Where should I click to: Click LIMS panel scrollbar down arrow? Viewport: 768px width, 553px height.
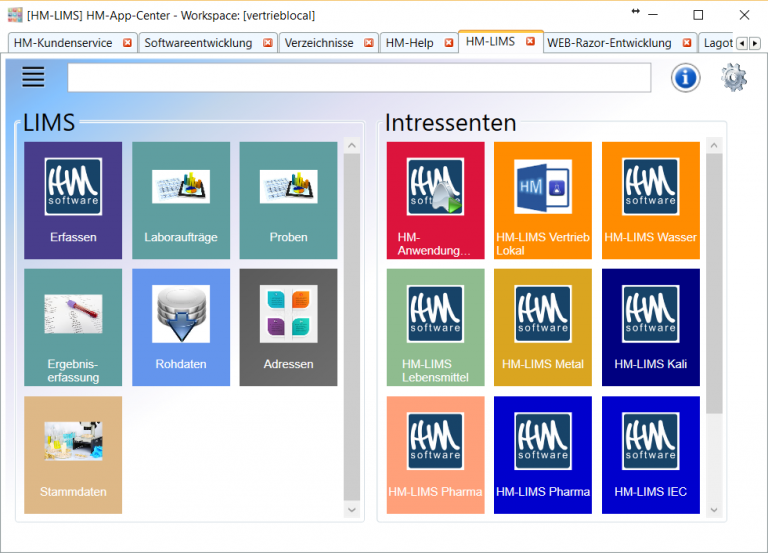tap(352, 509)
